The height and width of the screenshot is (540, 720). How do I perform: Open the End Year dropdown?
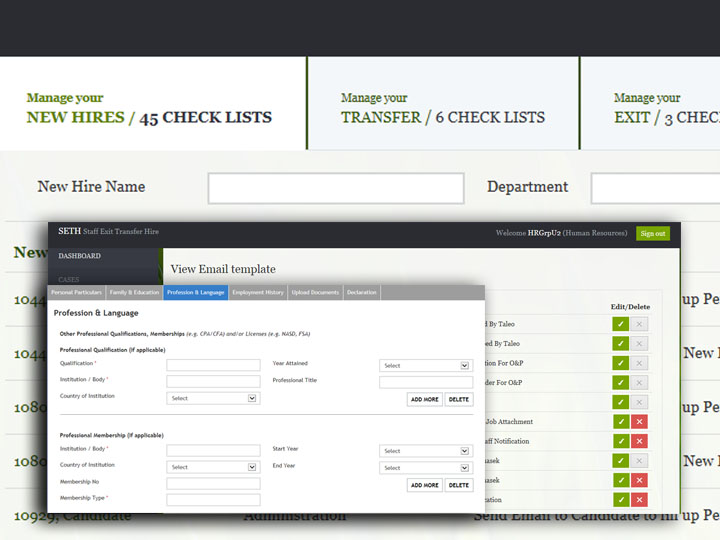pos(426,467)
